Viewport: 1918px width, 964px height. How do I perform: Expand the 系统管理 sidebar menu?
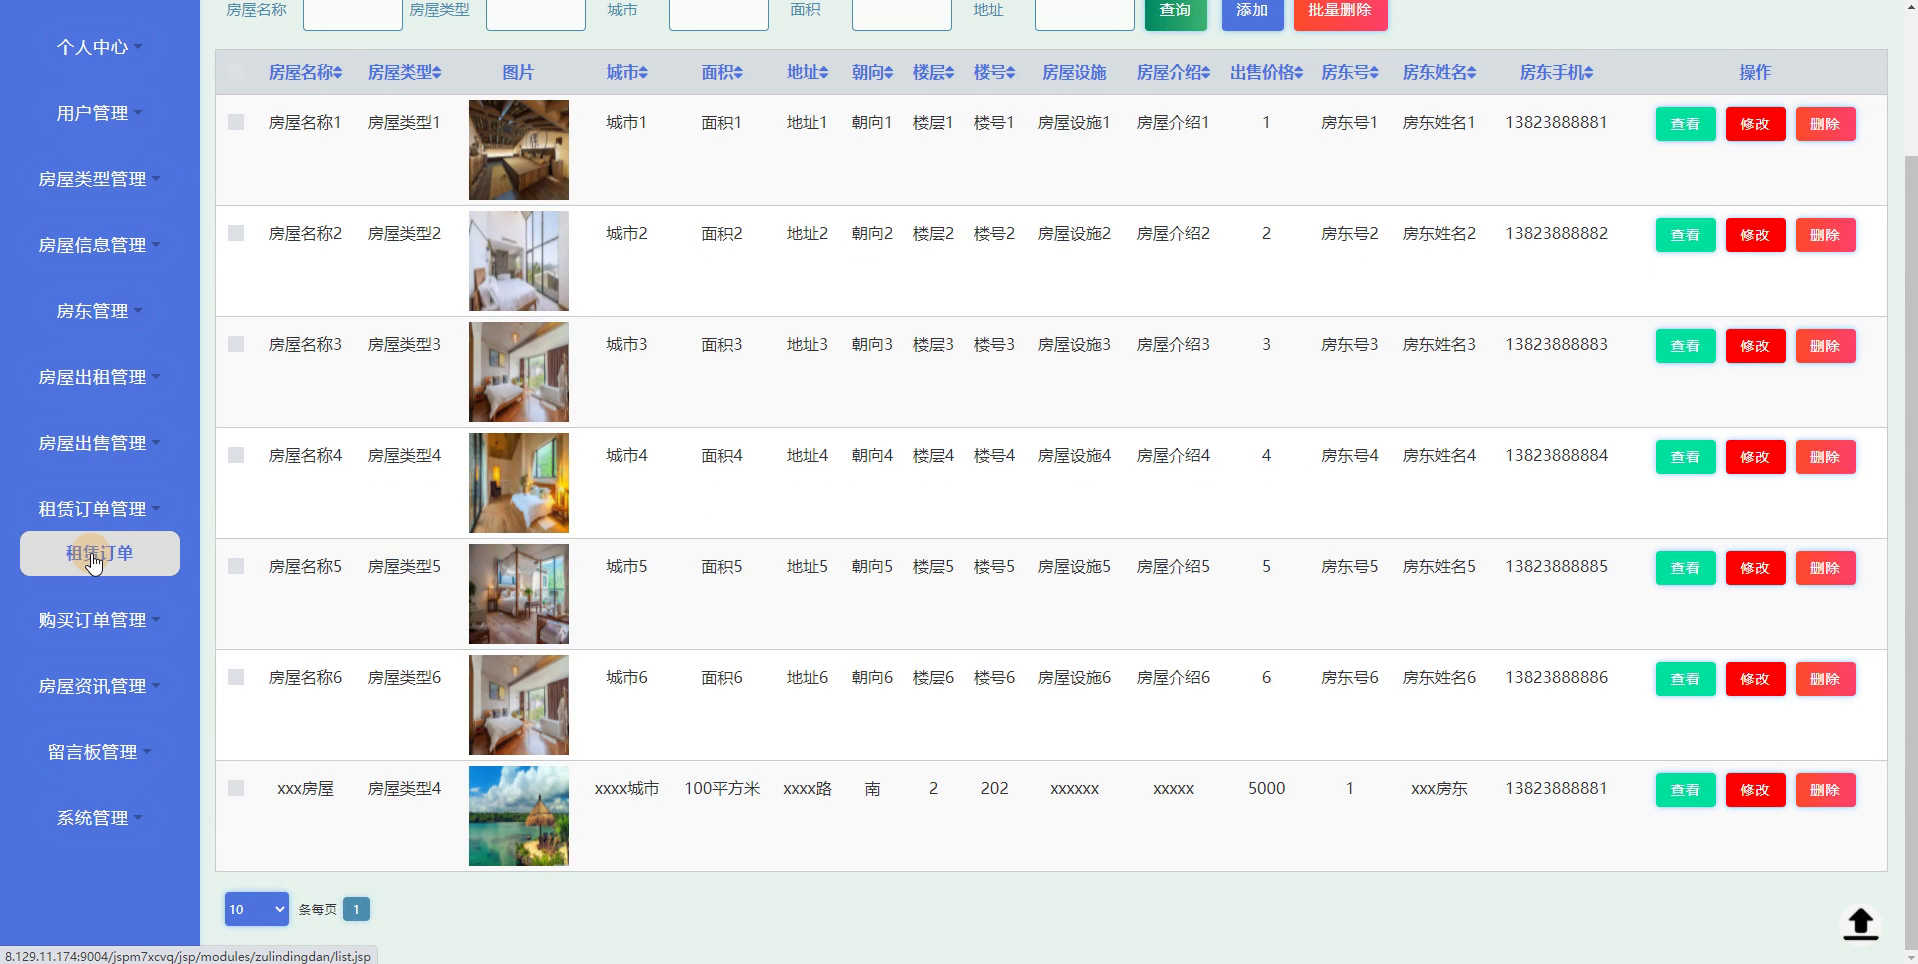click(99, 818)
